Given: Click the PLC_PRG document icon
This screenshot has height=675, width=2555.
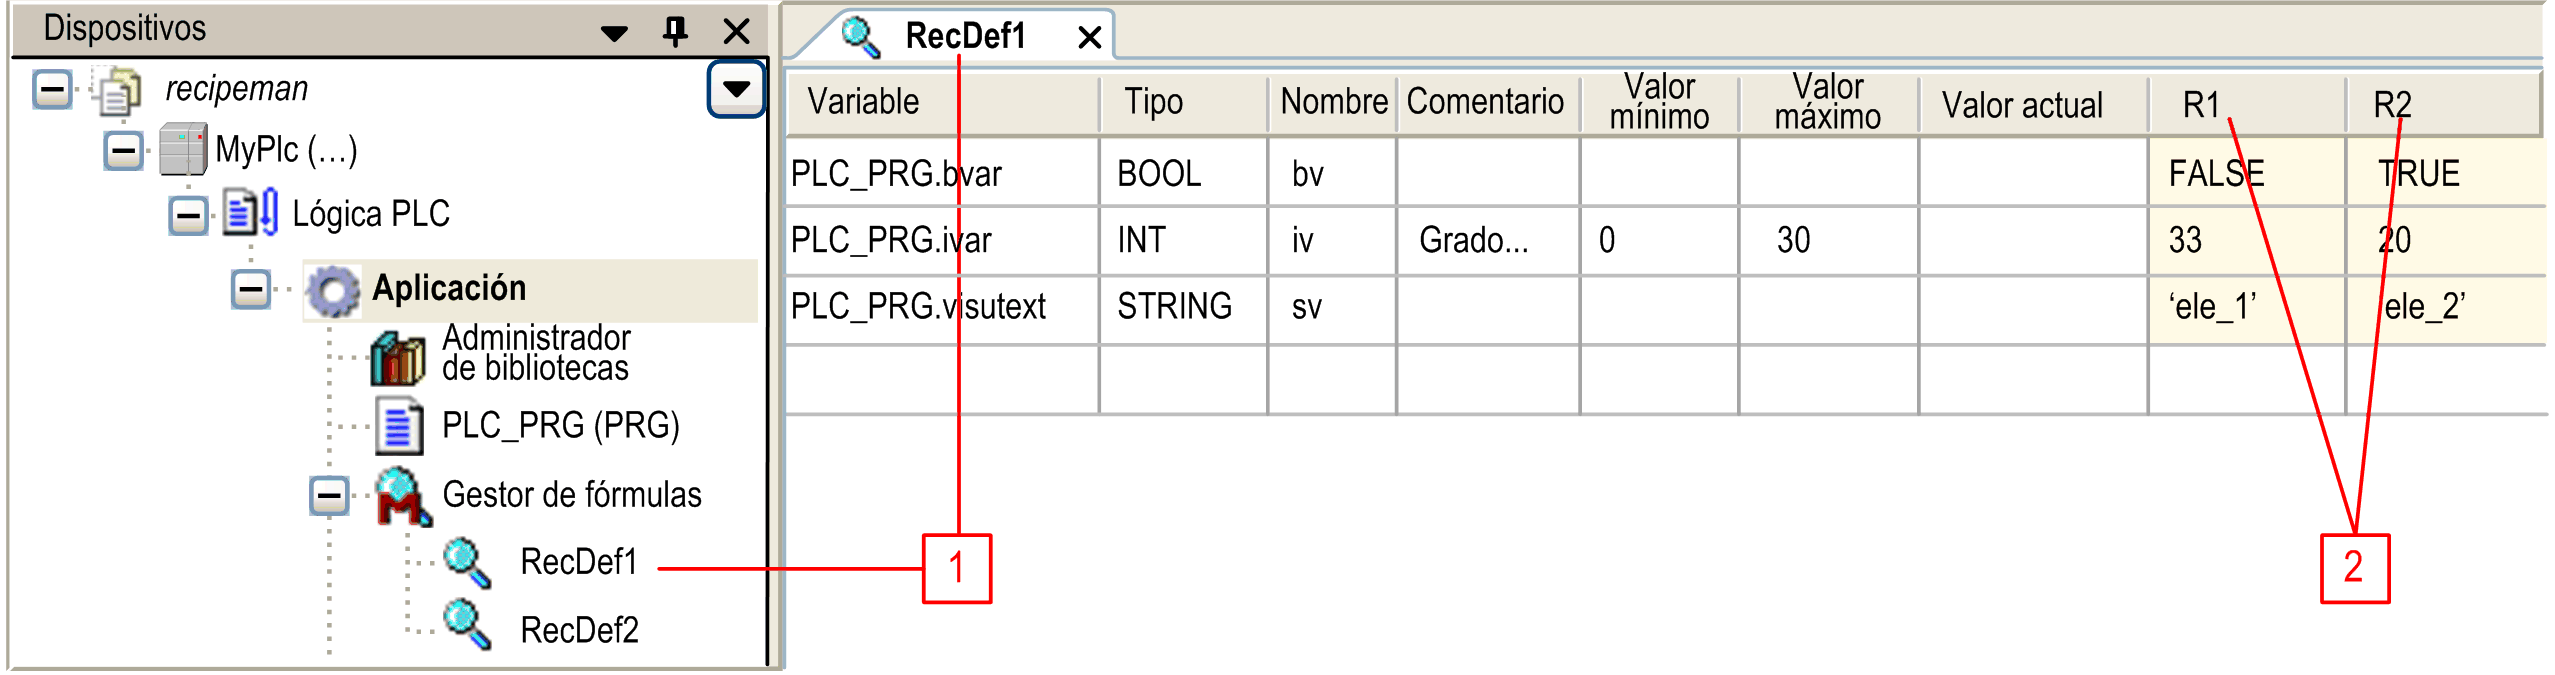Looking at the screenshot, I should click(x=398, y=426).
